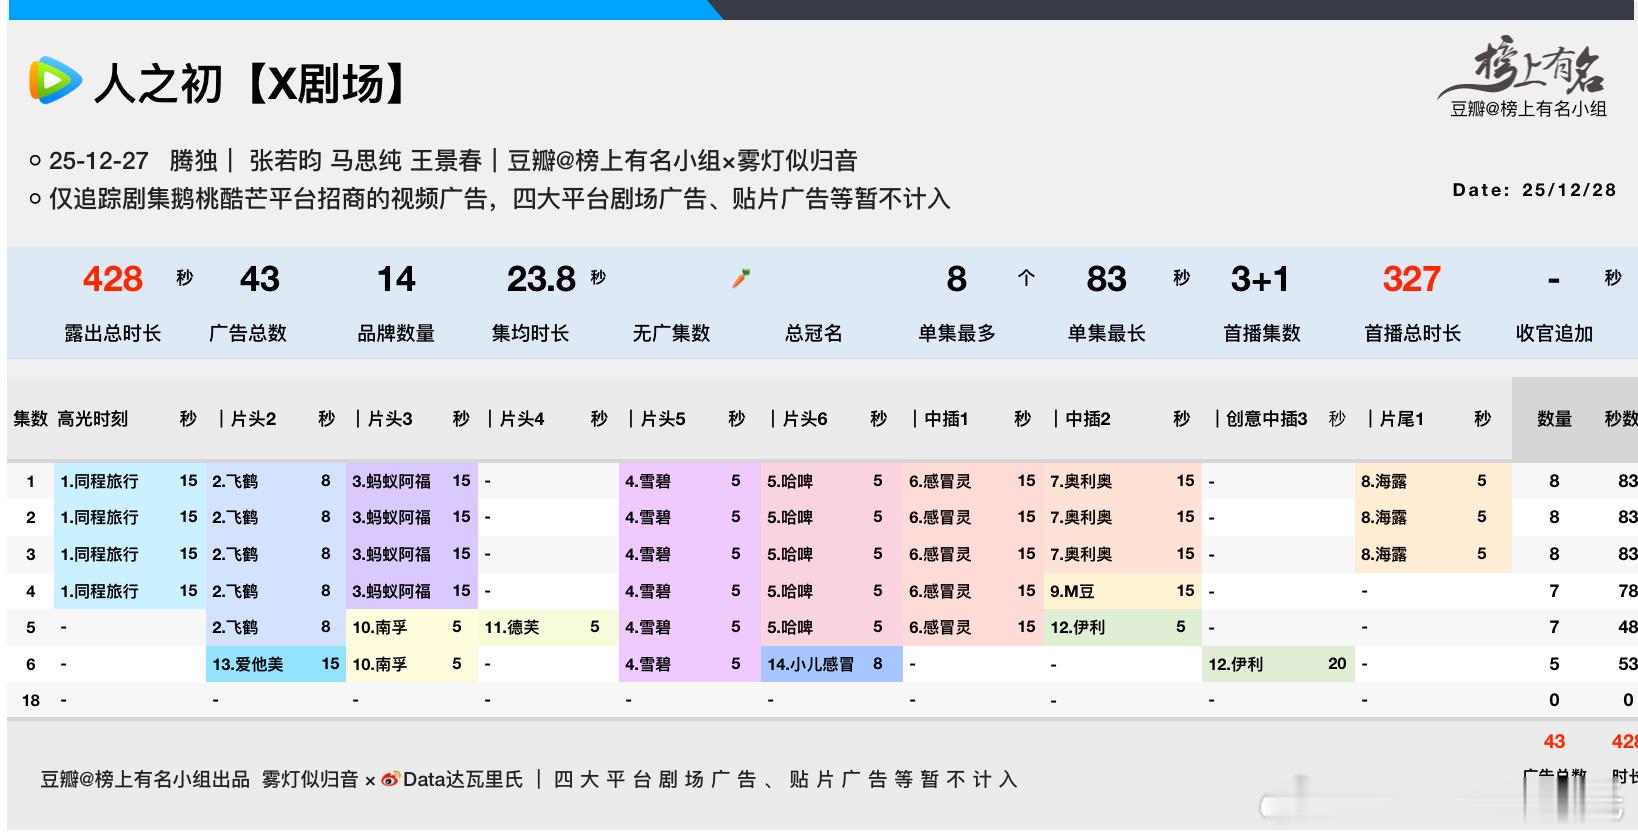
Task: Click 12.伊利 in the 创意中插3 column
Action: point(1235,664)
